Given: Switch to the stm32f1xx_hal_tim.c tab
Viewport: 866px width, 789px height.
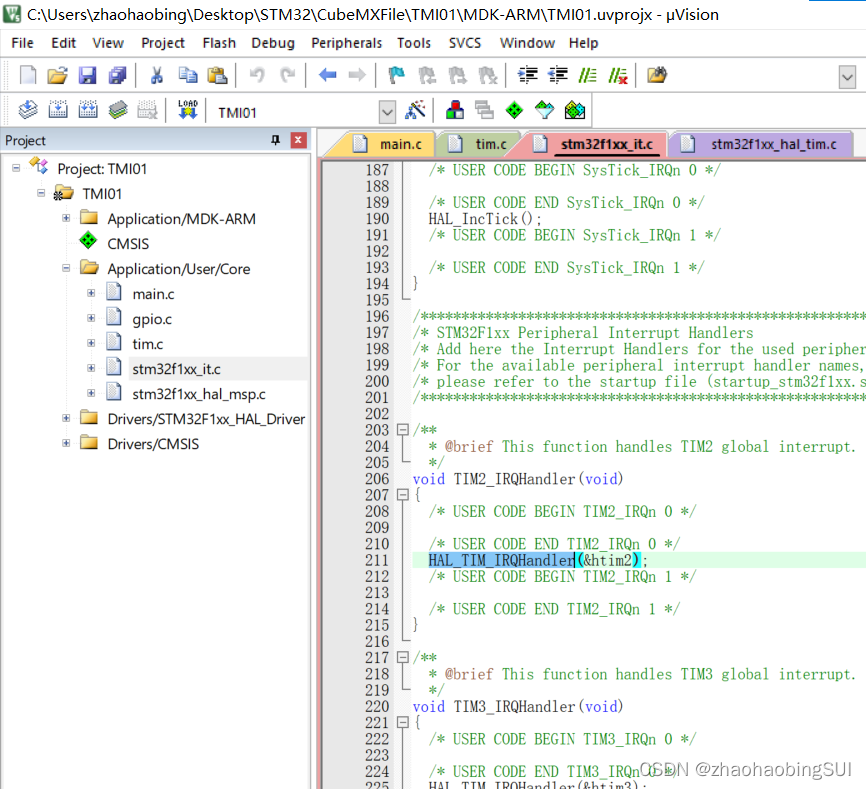Looking at the screenshot, I should pyautogui.click(x=760, y=144).
